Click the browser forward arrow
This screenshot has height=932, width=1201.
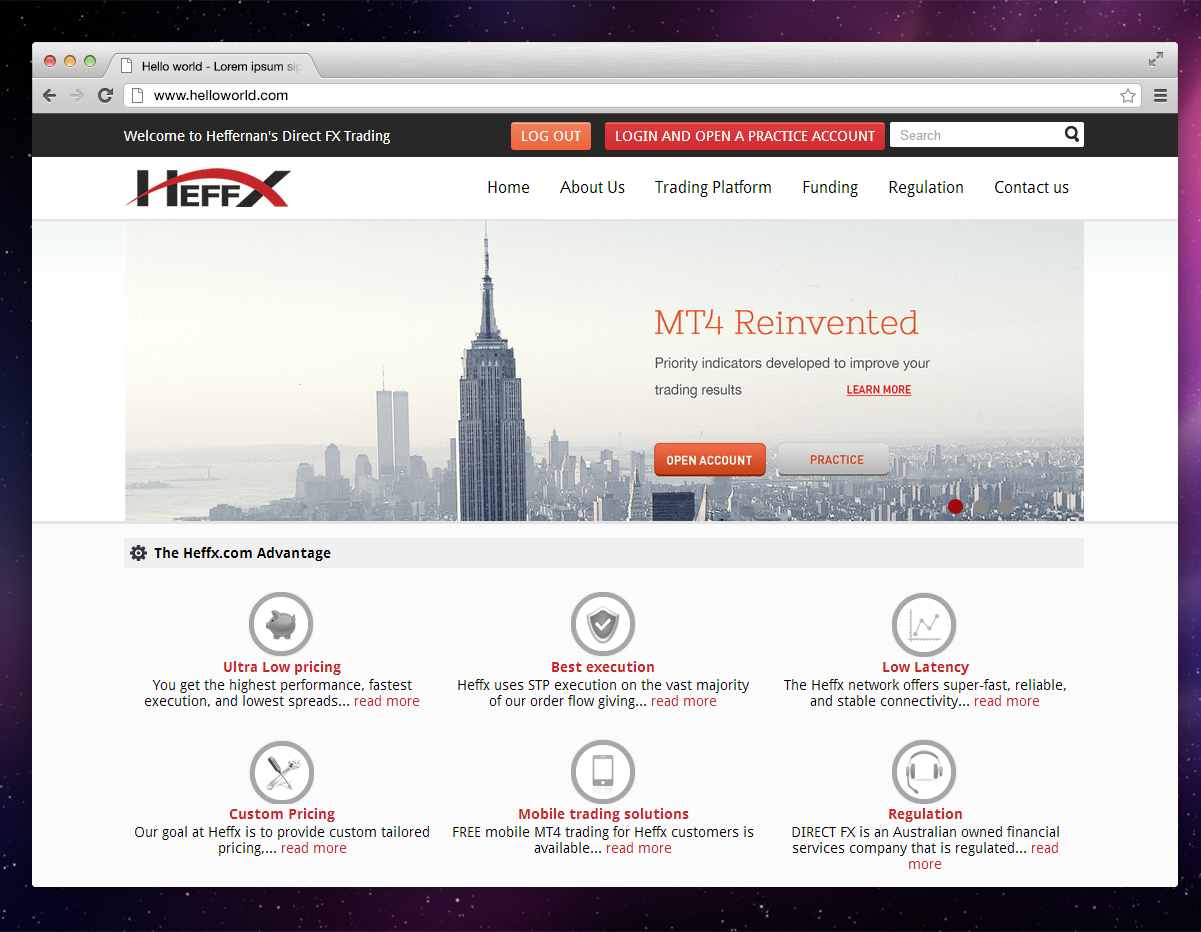pos(77,96)
